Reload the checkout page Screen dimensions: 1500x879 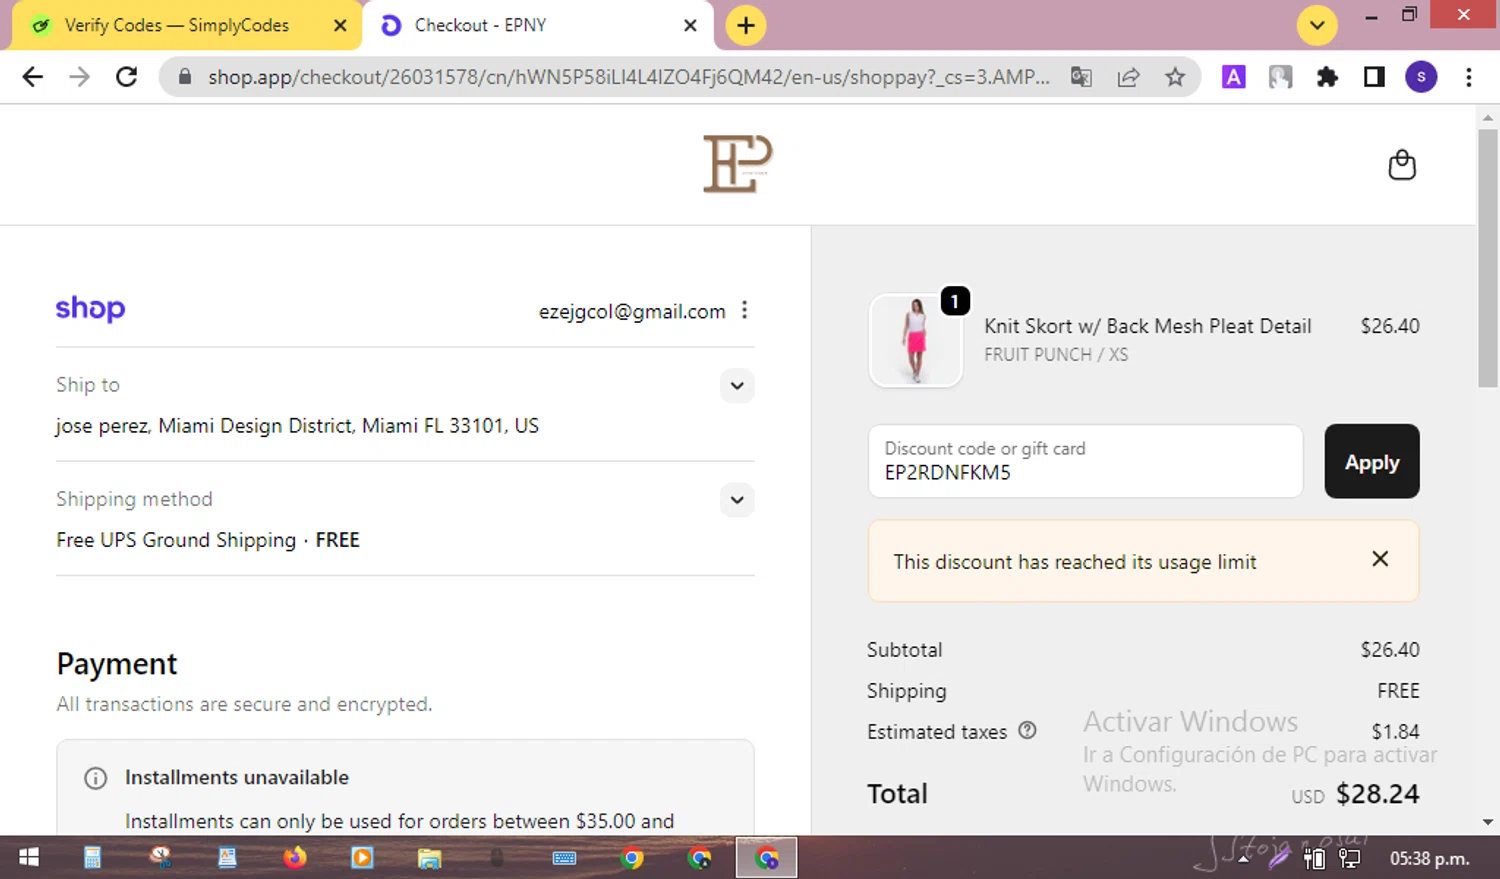[x=127, y=77]
